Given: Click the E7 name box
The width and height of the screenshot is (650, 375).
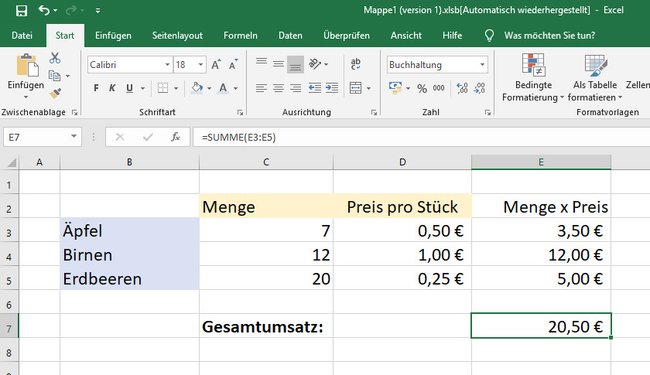Looking at the screenshot, I should (36, 137).
